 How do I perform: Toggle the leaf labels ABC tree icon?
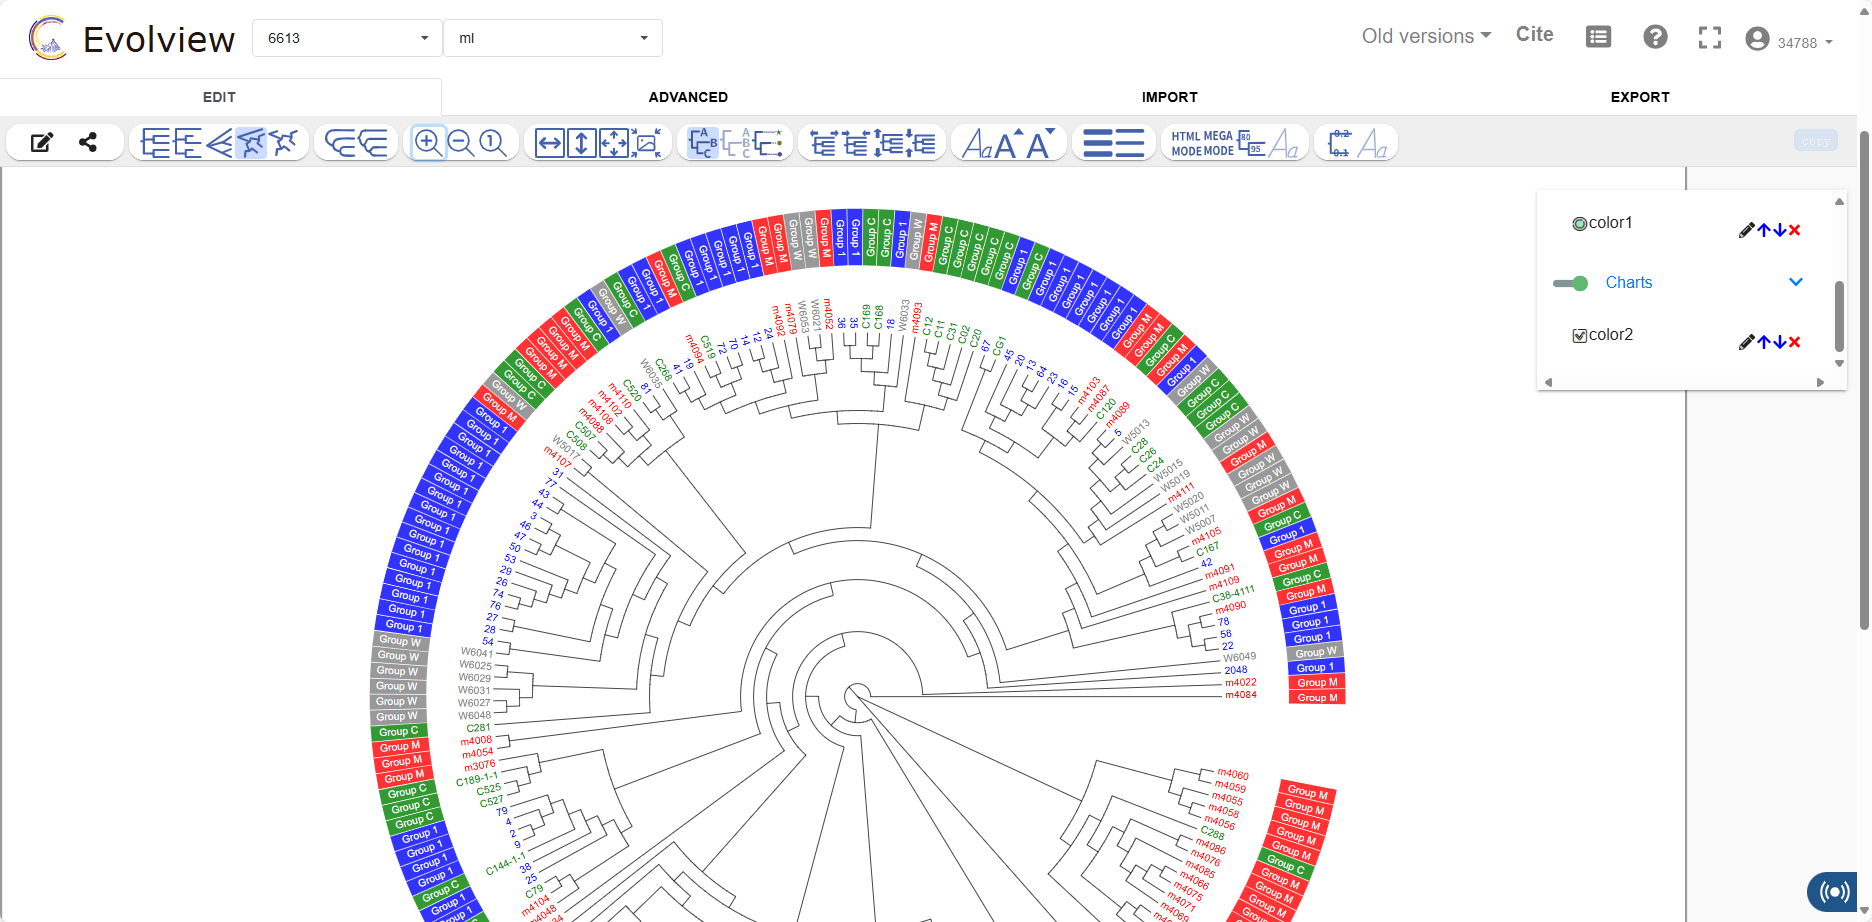pyautogui.click(x=703, y=143)
